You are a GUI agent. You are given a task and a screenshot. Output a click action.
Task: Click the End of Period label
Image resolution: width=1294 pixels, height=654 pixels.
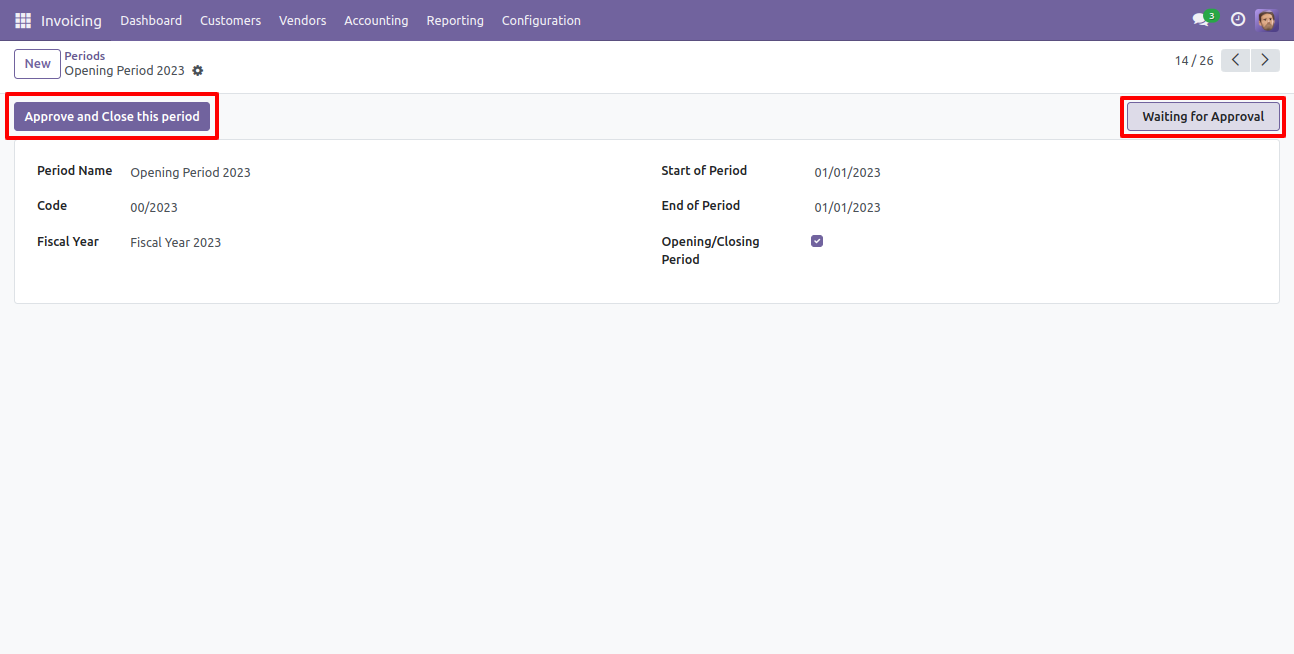click(x=701, y=206)
